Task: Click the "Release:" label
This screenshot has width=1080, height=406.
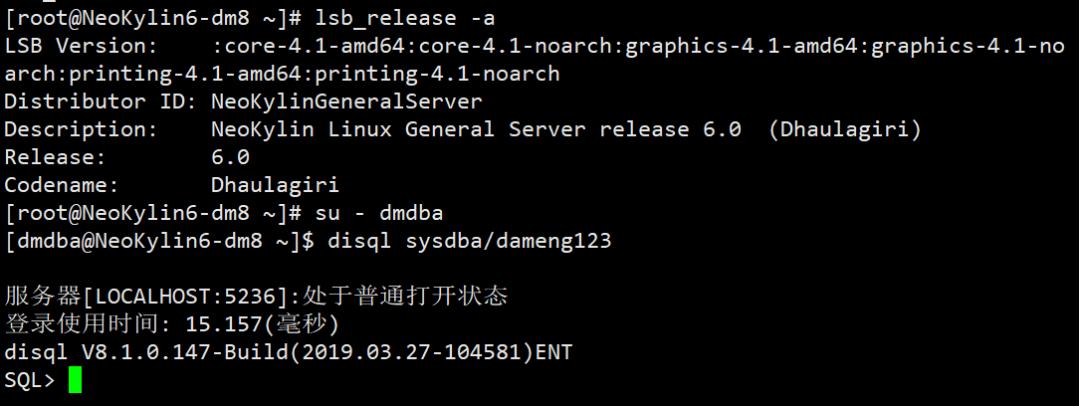Action: [55, 158]
